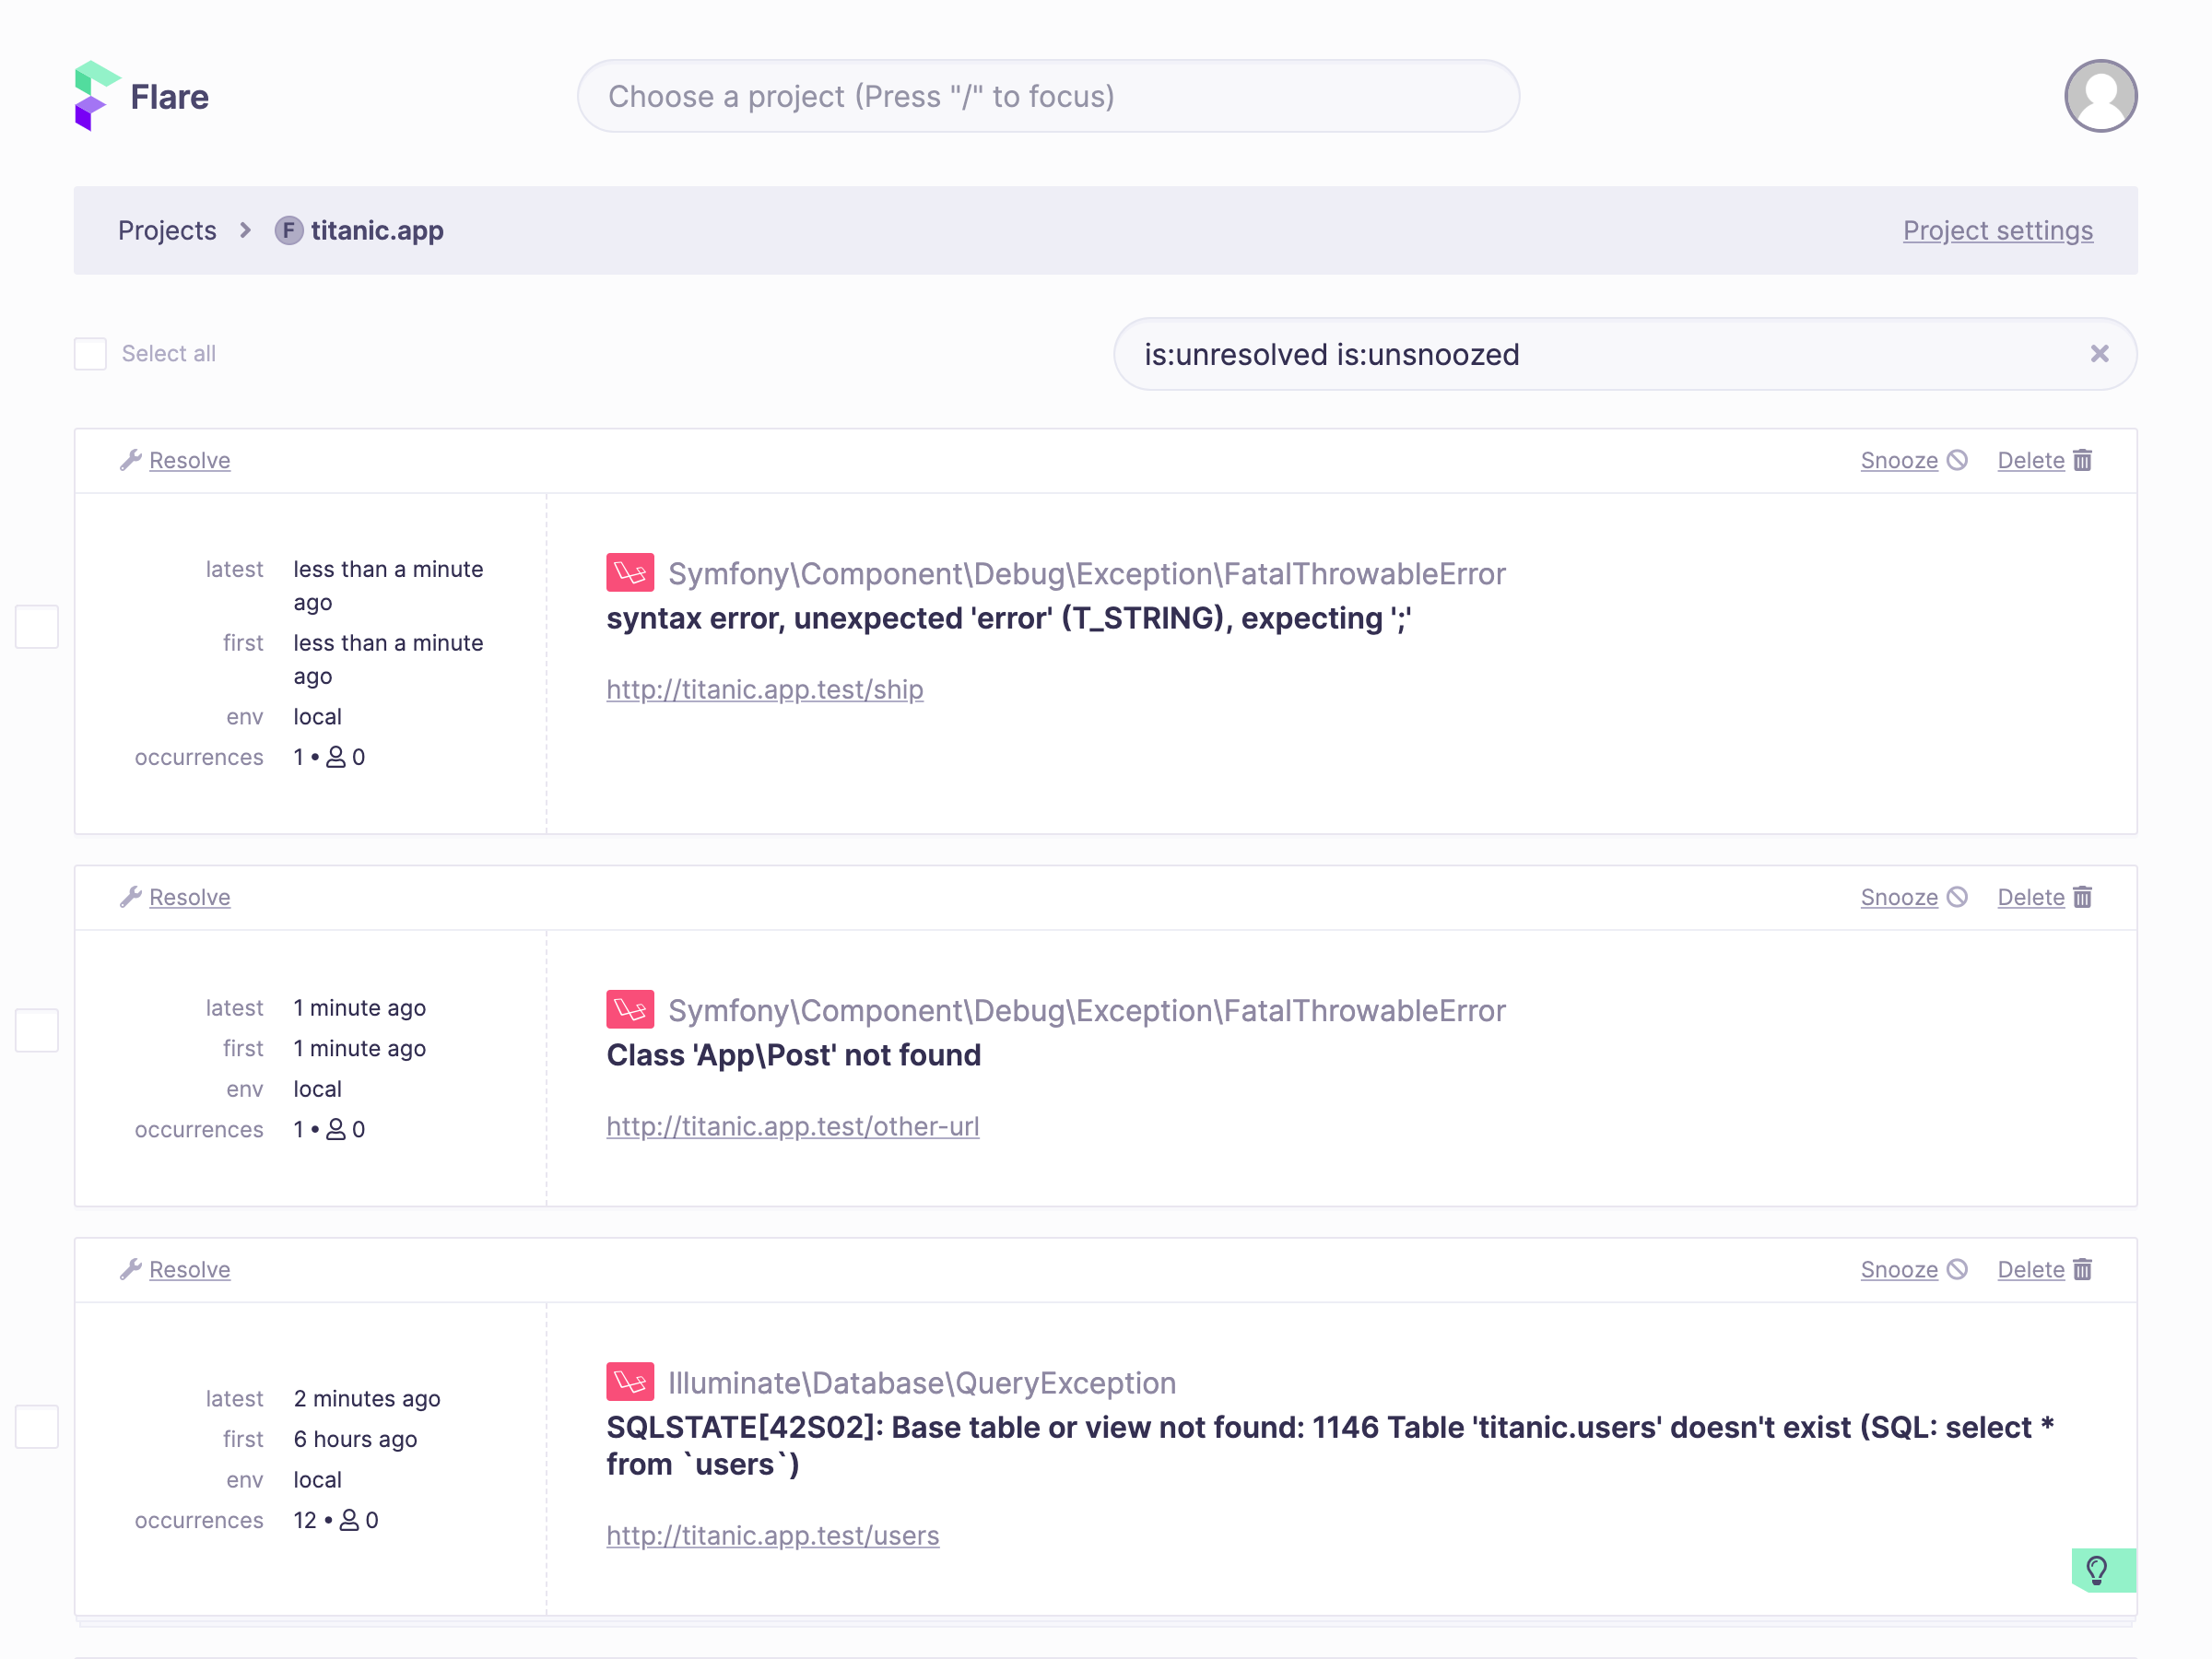Open the Class 'App\Post' not found message

[793, 1056]
